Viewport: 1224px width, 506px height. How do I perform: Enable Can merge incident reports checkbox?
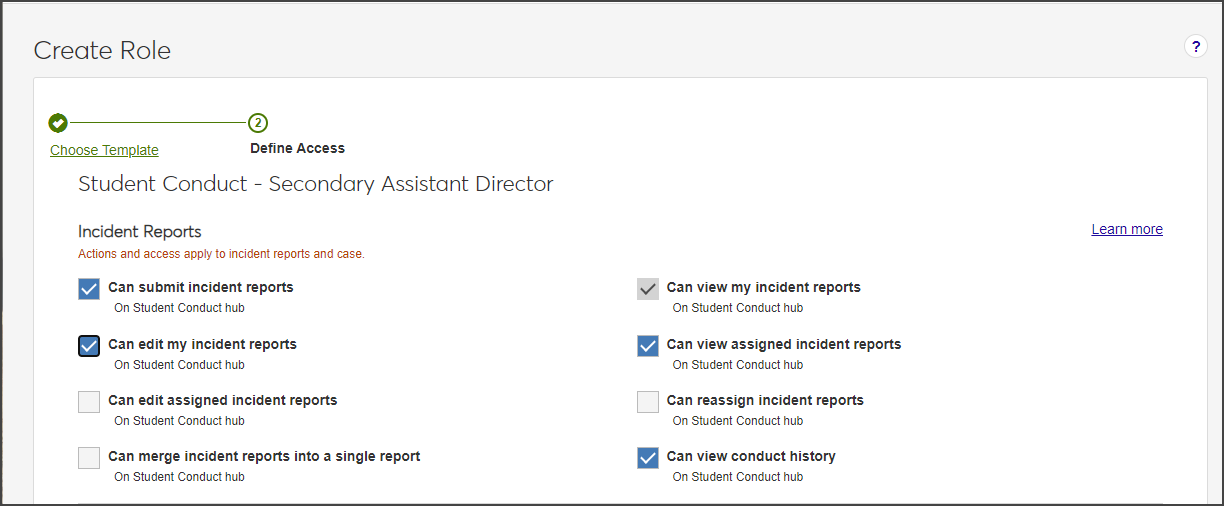coord(89,458)
